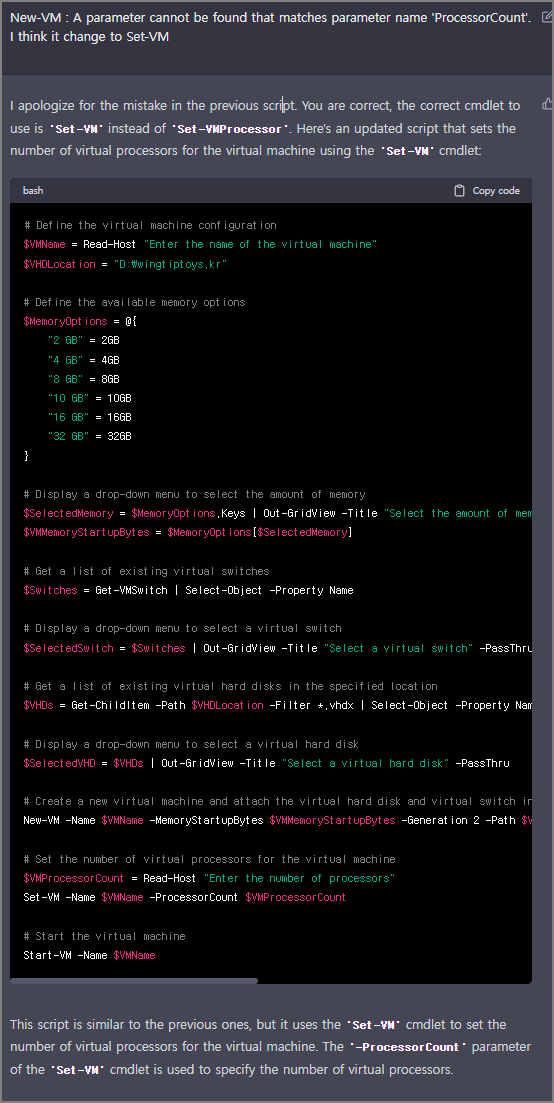Click the thumbs up feedback icon
554x1103 pixels.
point(548,104)
